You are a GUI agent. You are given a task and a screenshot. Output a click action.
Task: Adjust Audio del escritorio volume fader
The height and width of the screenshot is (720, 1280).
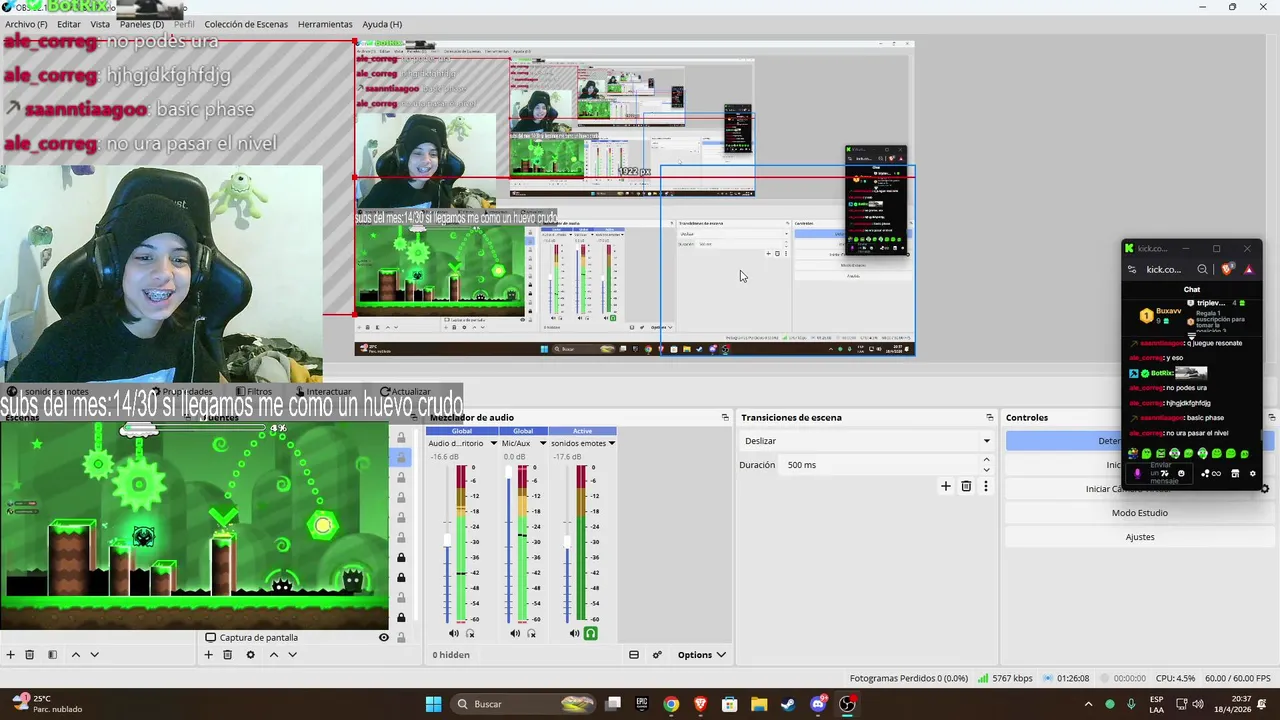tap(447, 541)
